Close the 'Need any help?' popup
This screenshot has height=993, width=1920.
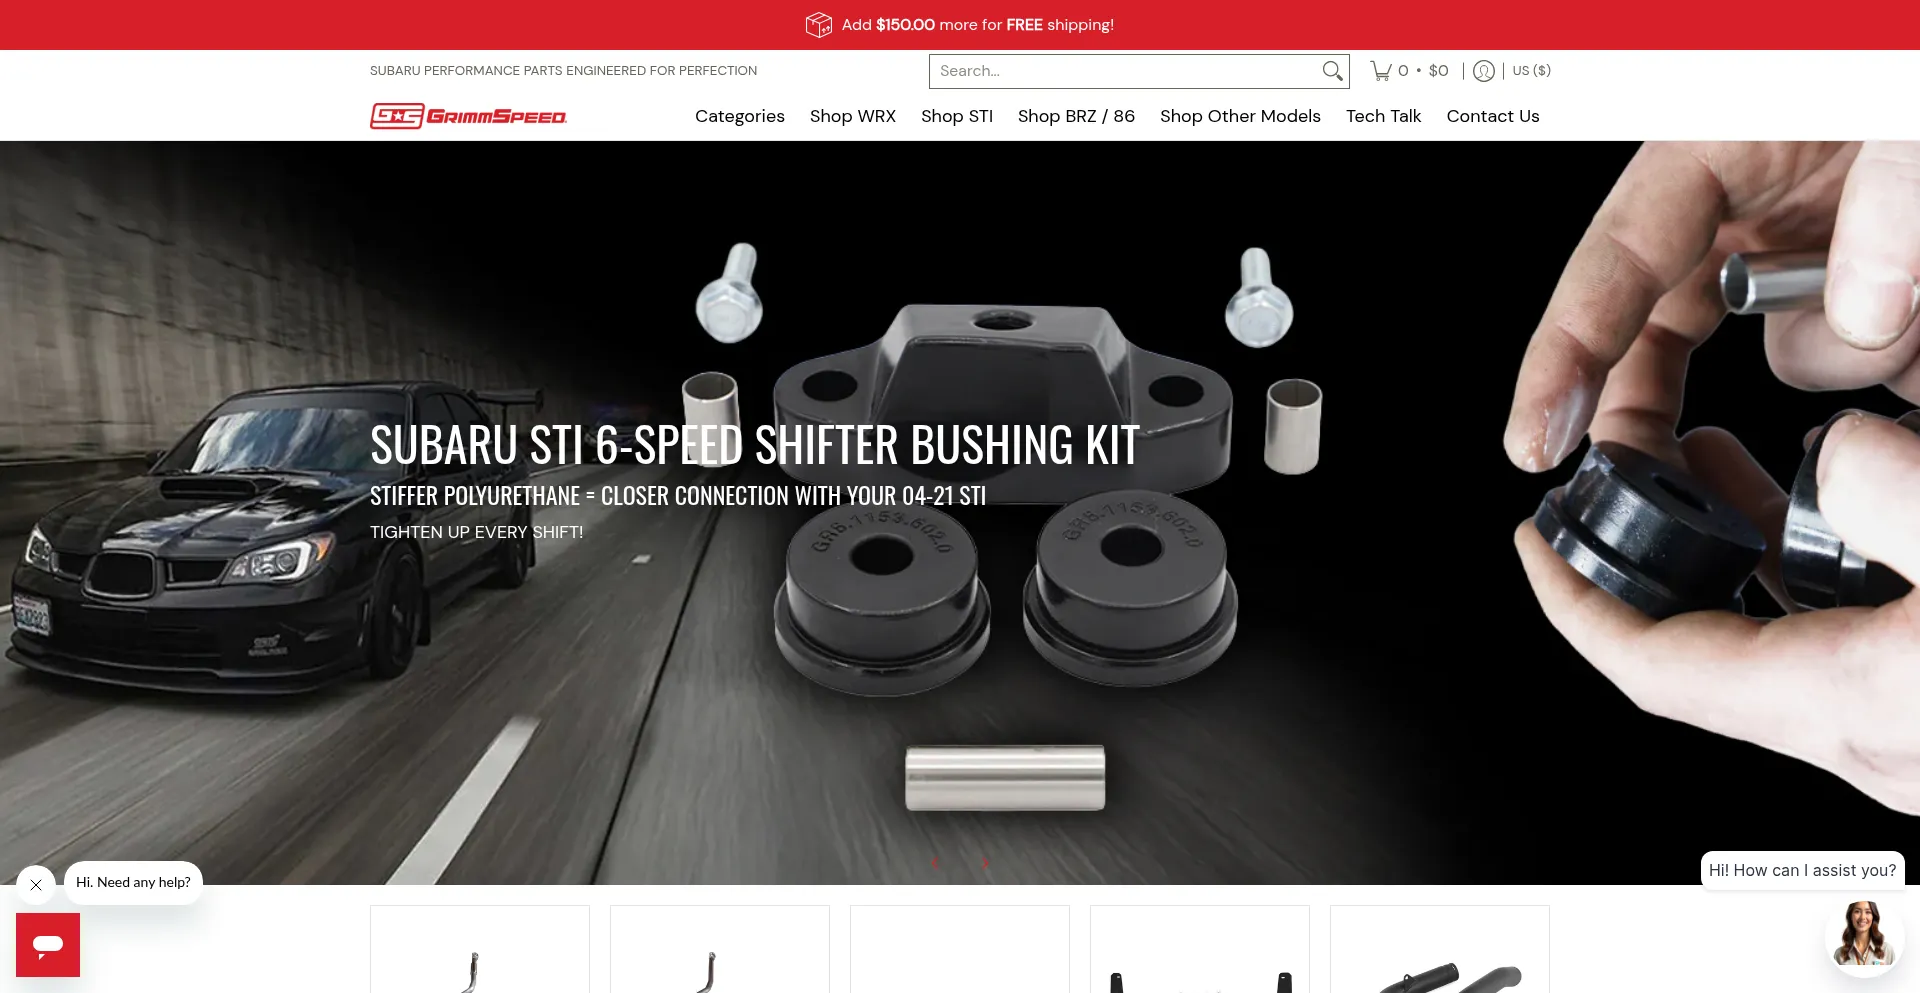[36, 885]
